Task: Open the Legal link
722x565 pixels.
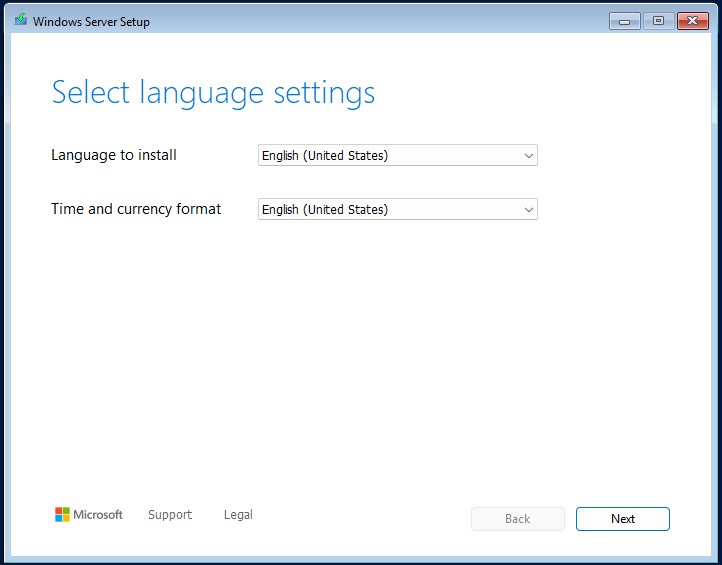Action: click(x=238, y=515)
